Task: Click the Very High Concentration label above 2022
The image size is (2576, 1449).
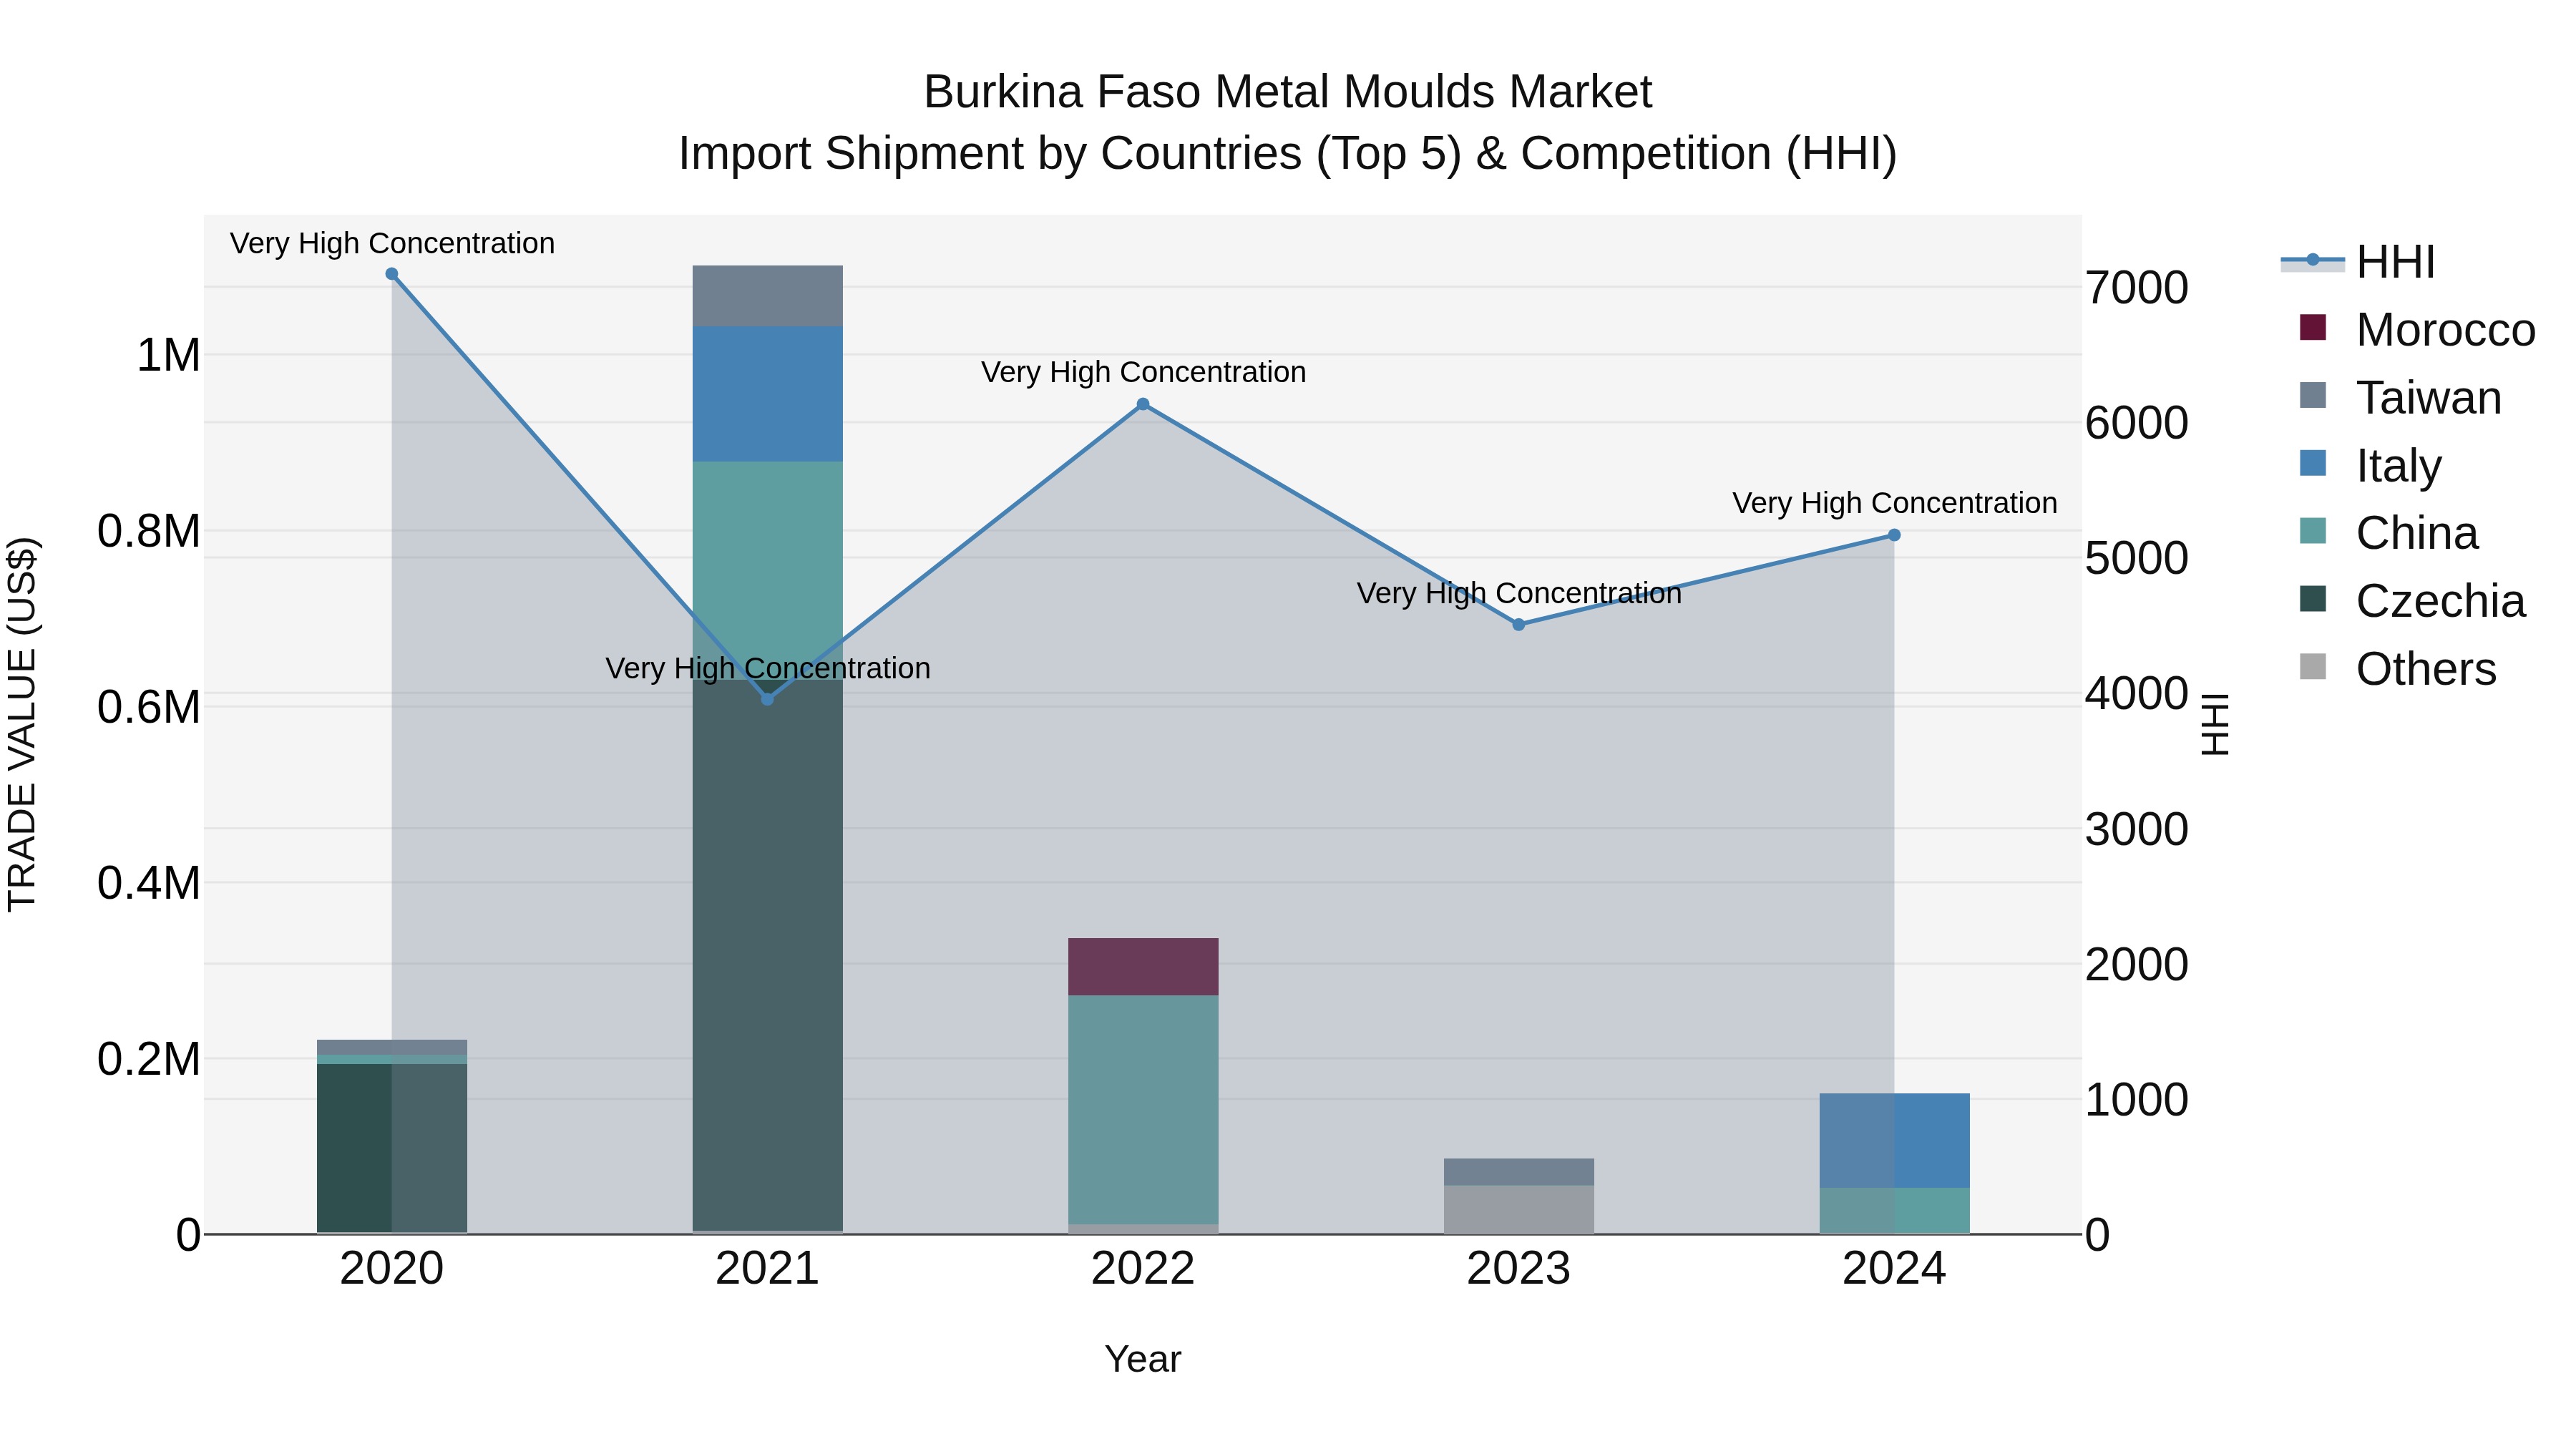Action: pyautogui.click(x=1143, y=372)
